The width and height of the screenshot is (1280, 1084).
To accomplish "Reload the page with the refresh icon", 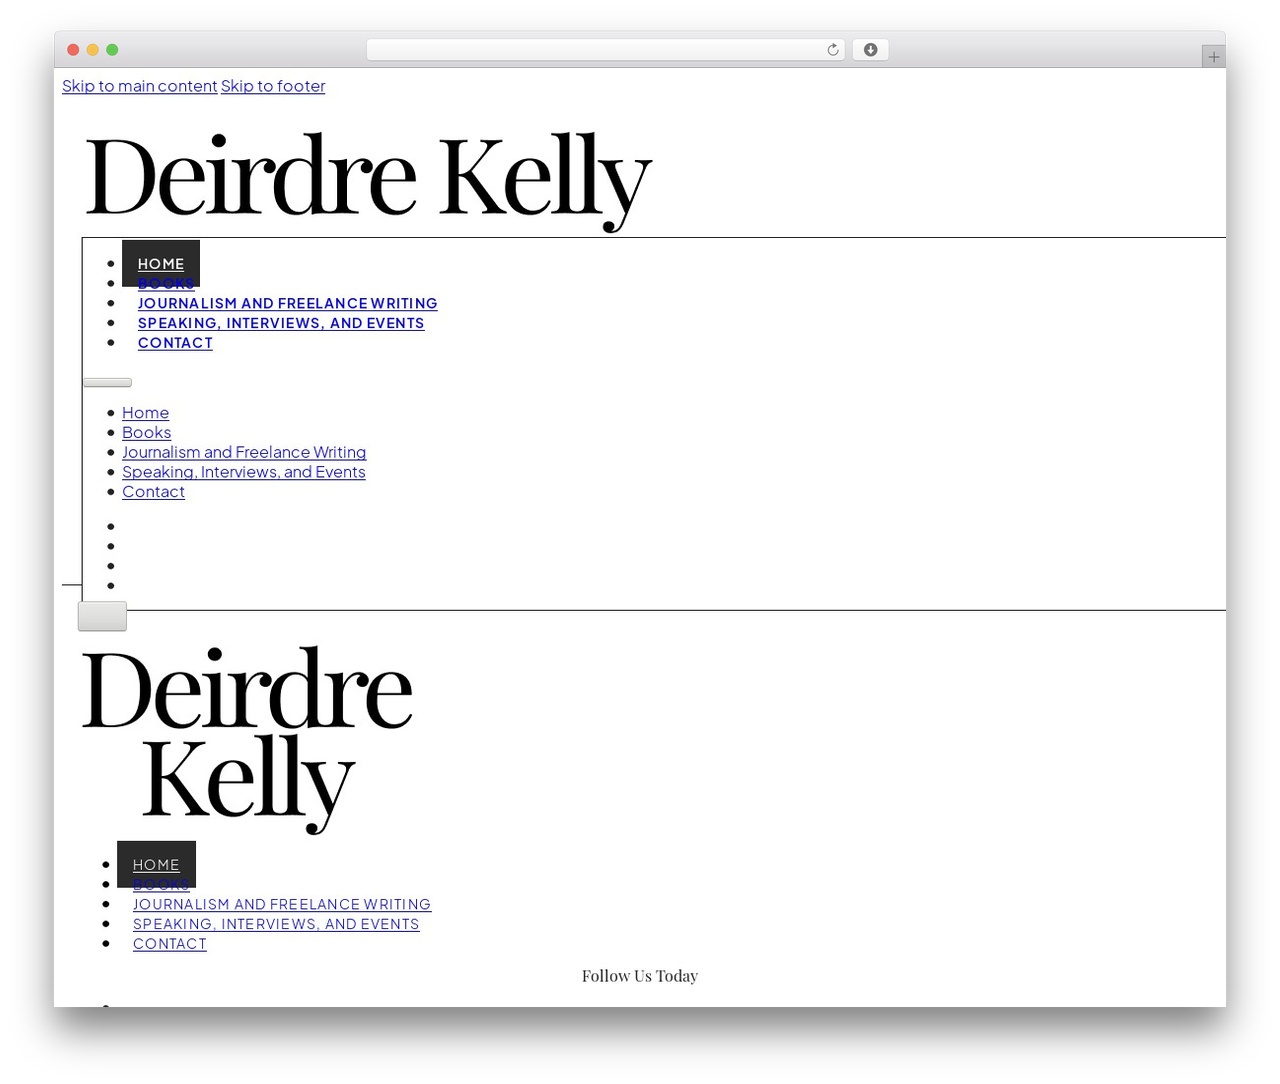I will tap(832, 50).
